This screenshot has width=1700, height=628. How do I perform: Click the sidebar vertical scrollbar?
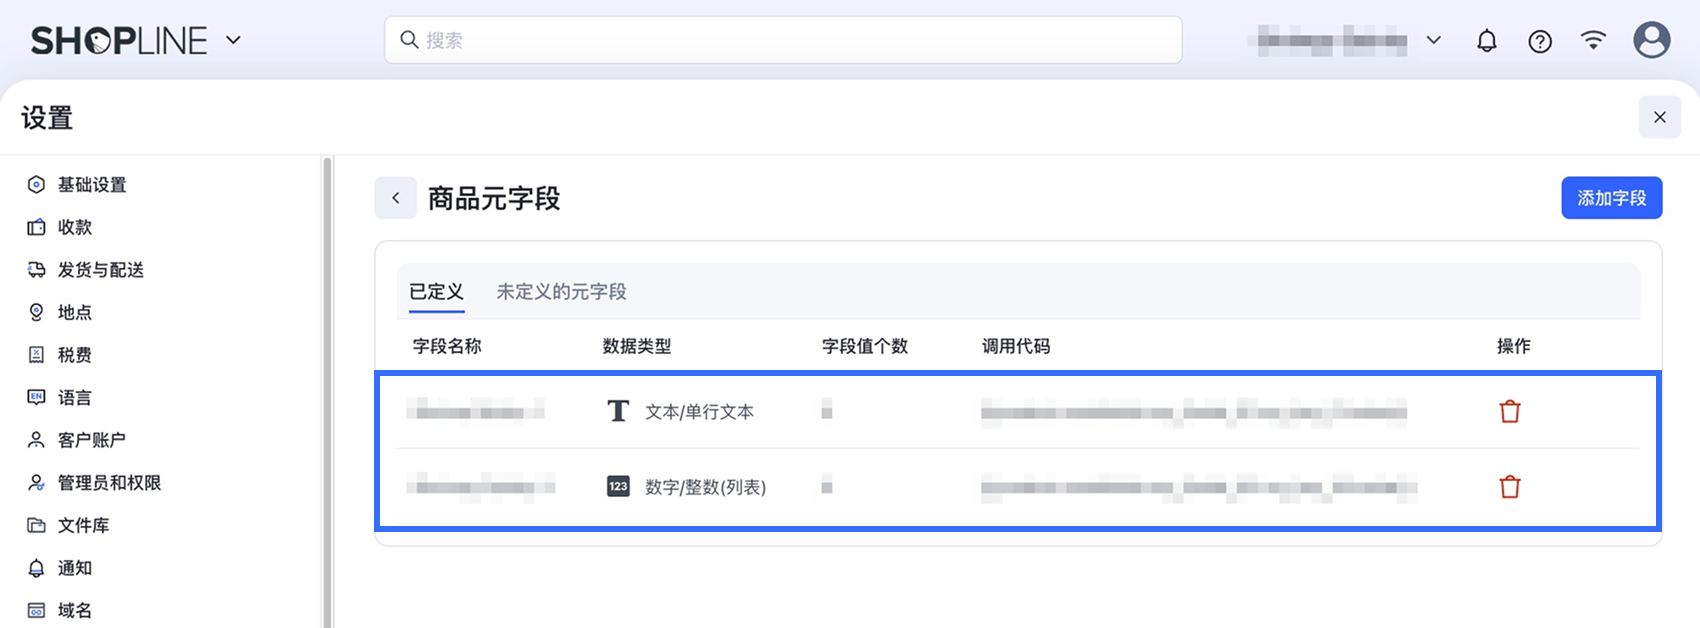click(x=327, y=390)
